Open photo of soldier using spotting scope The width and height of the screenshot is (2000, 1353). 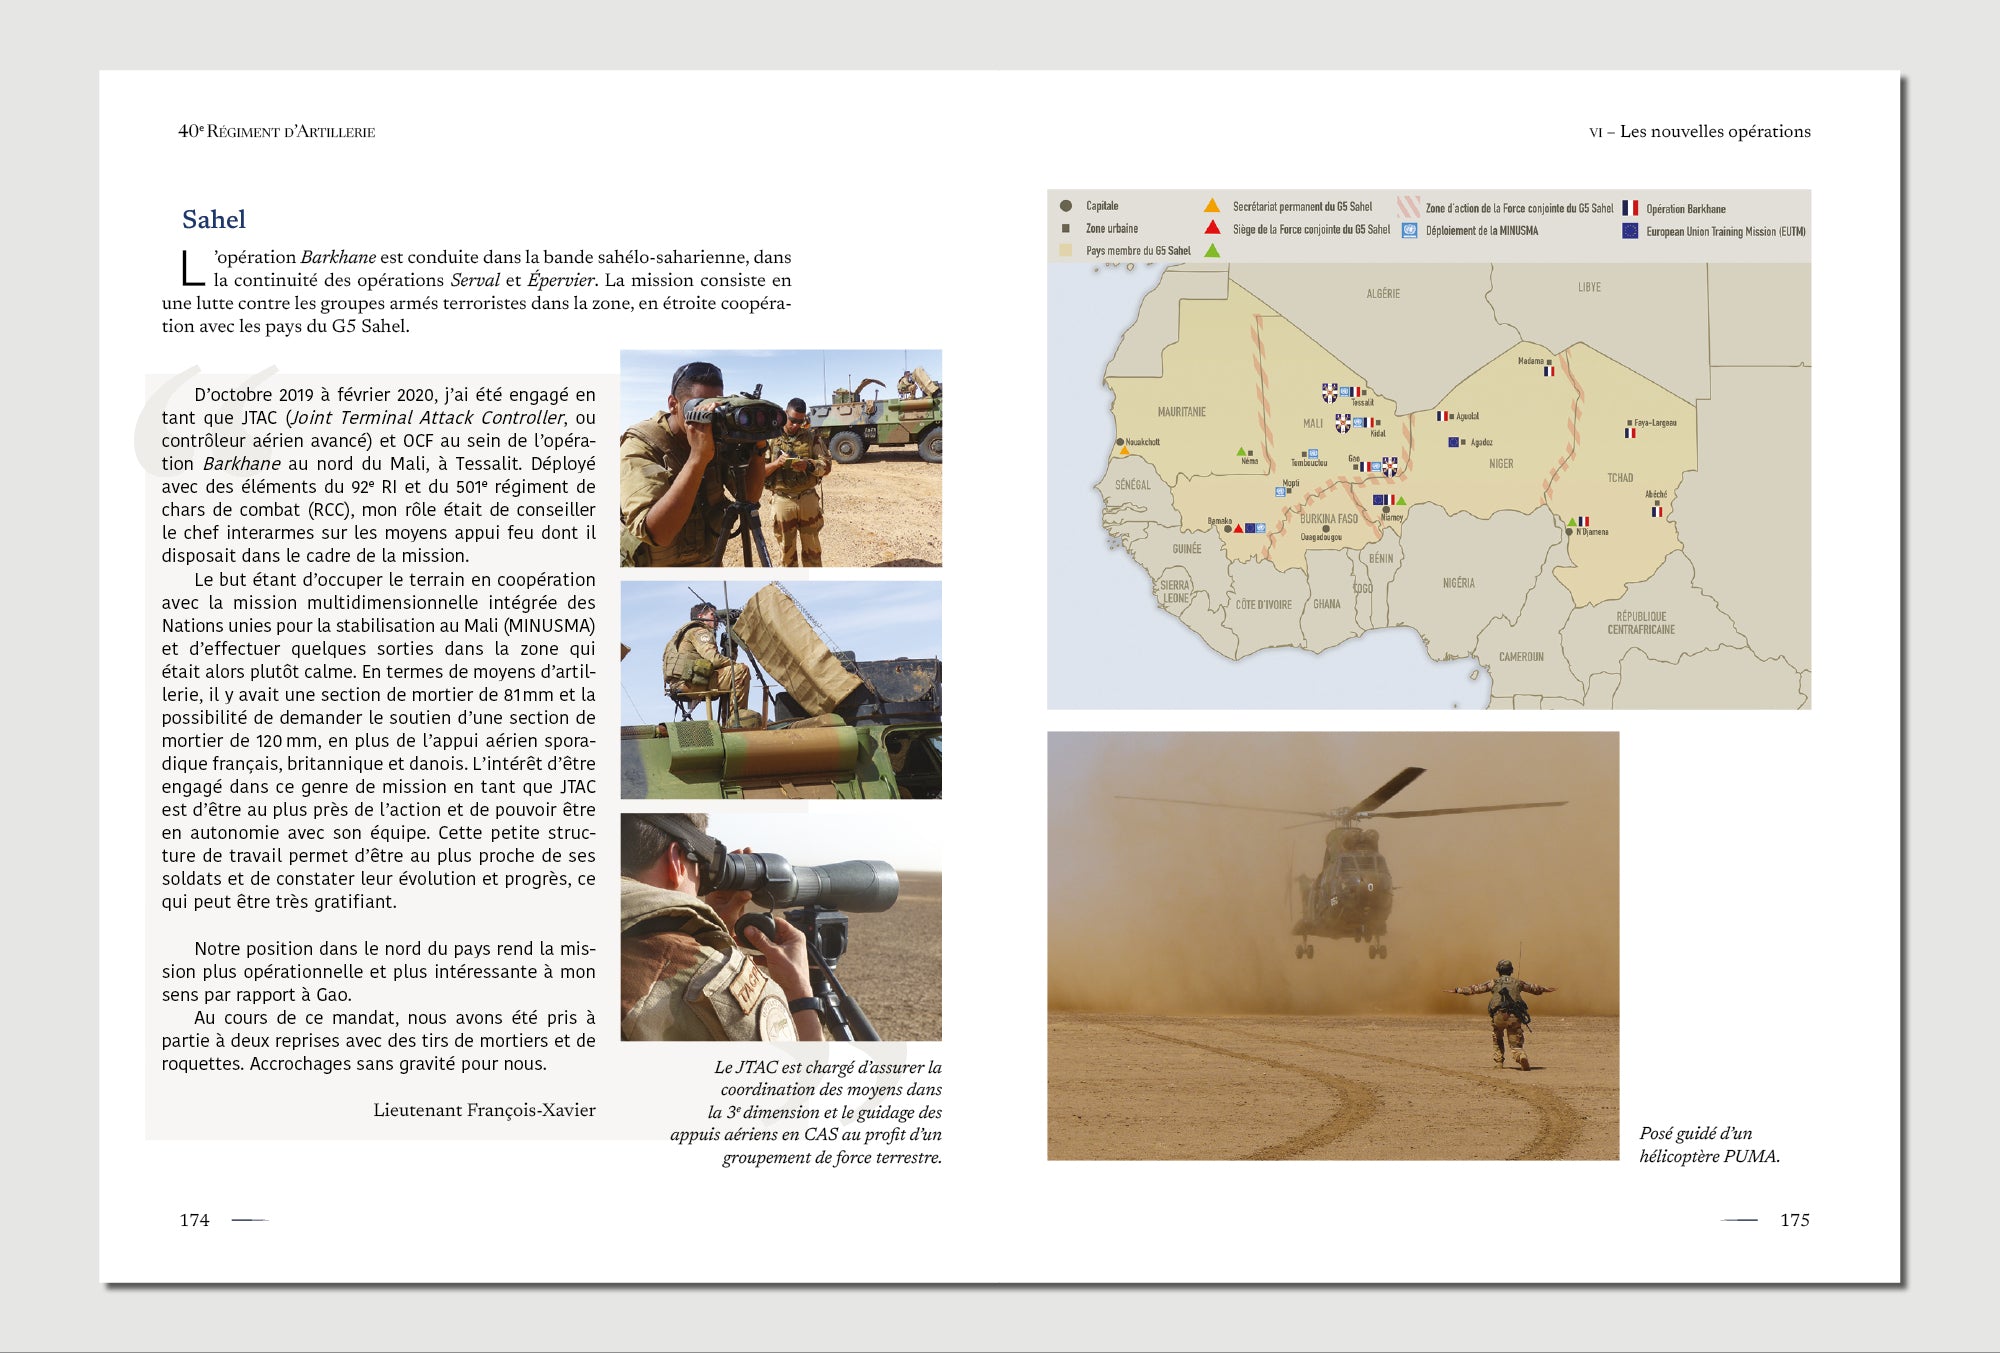(x=781, y=927)
